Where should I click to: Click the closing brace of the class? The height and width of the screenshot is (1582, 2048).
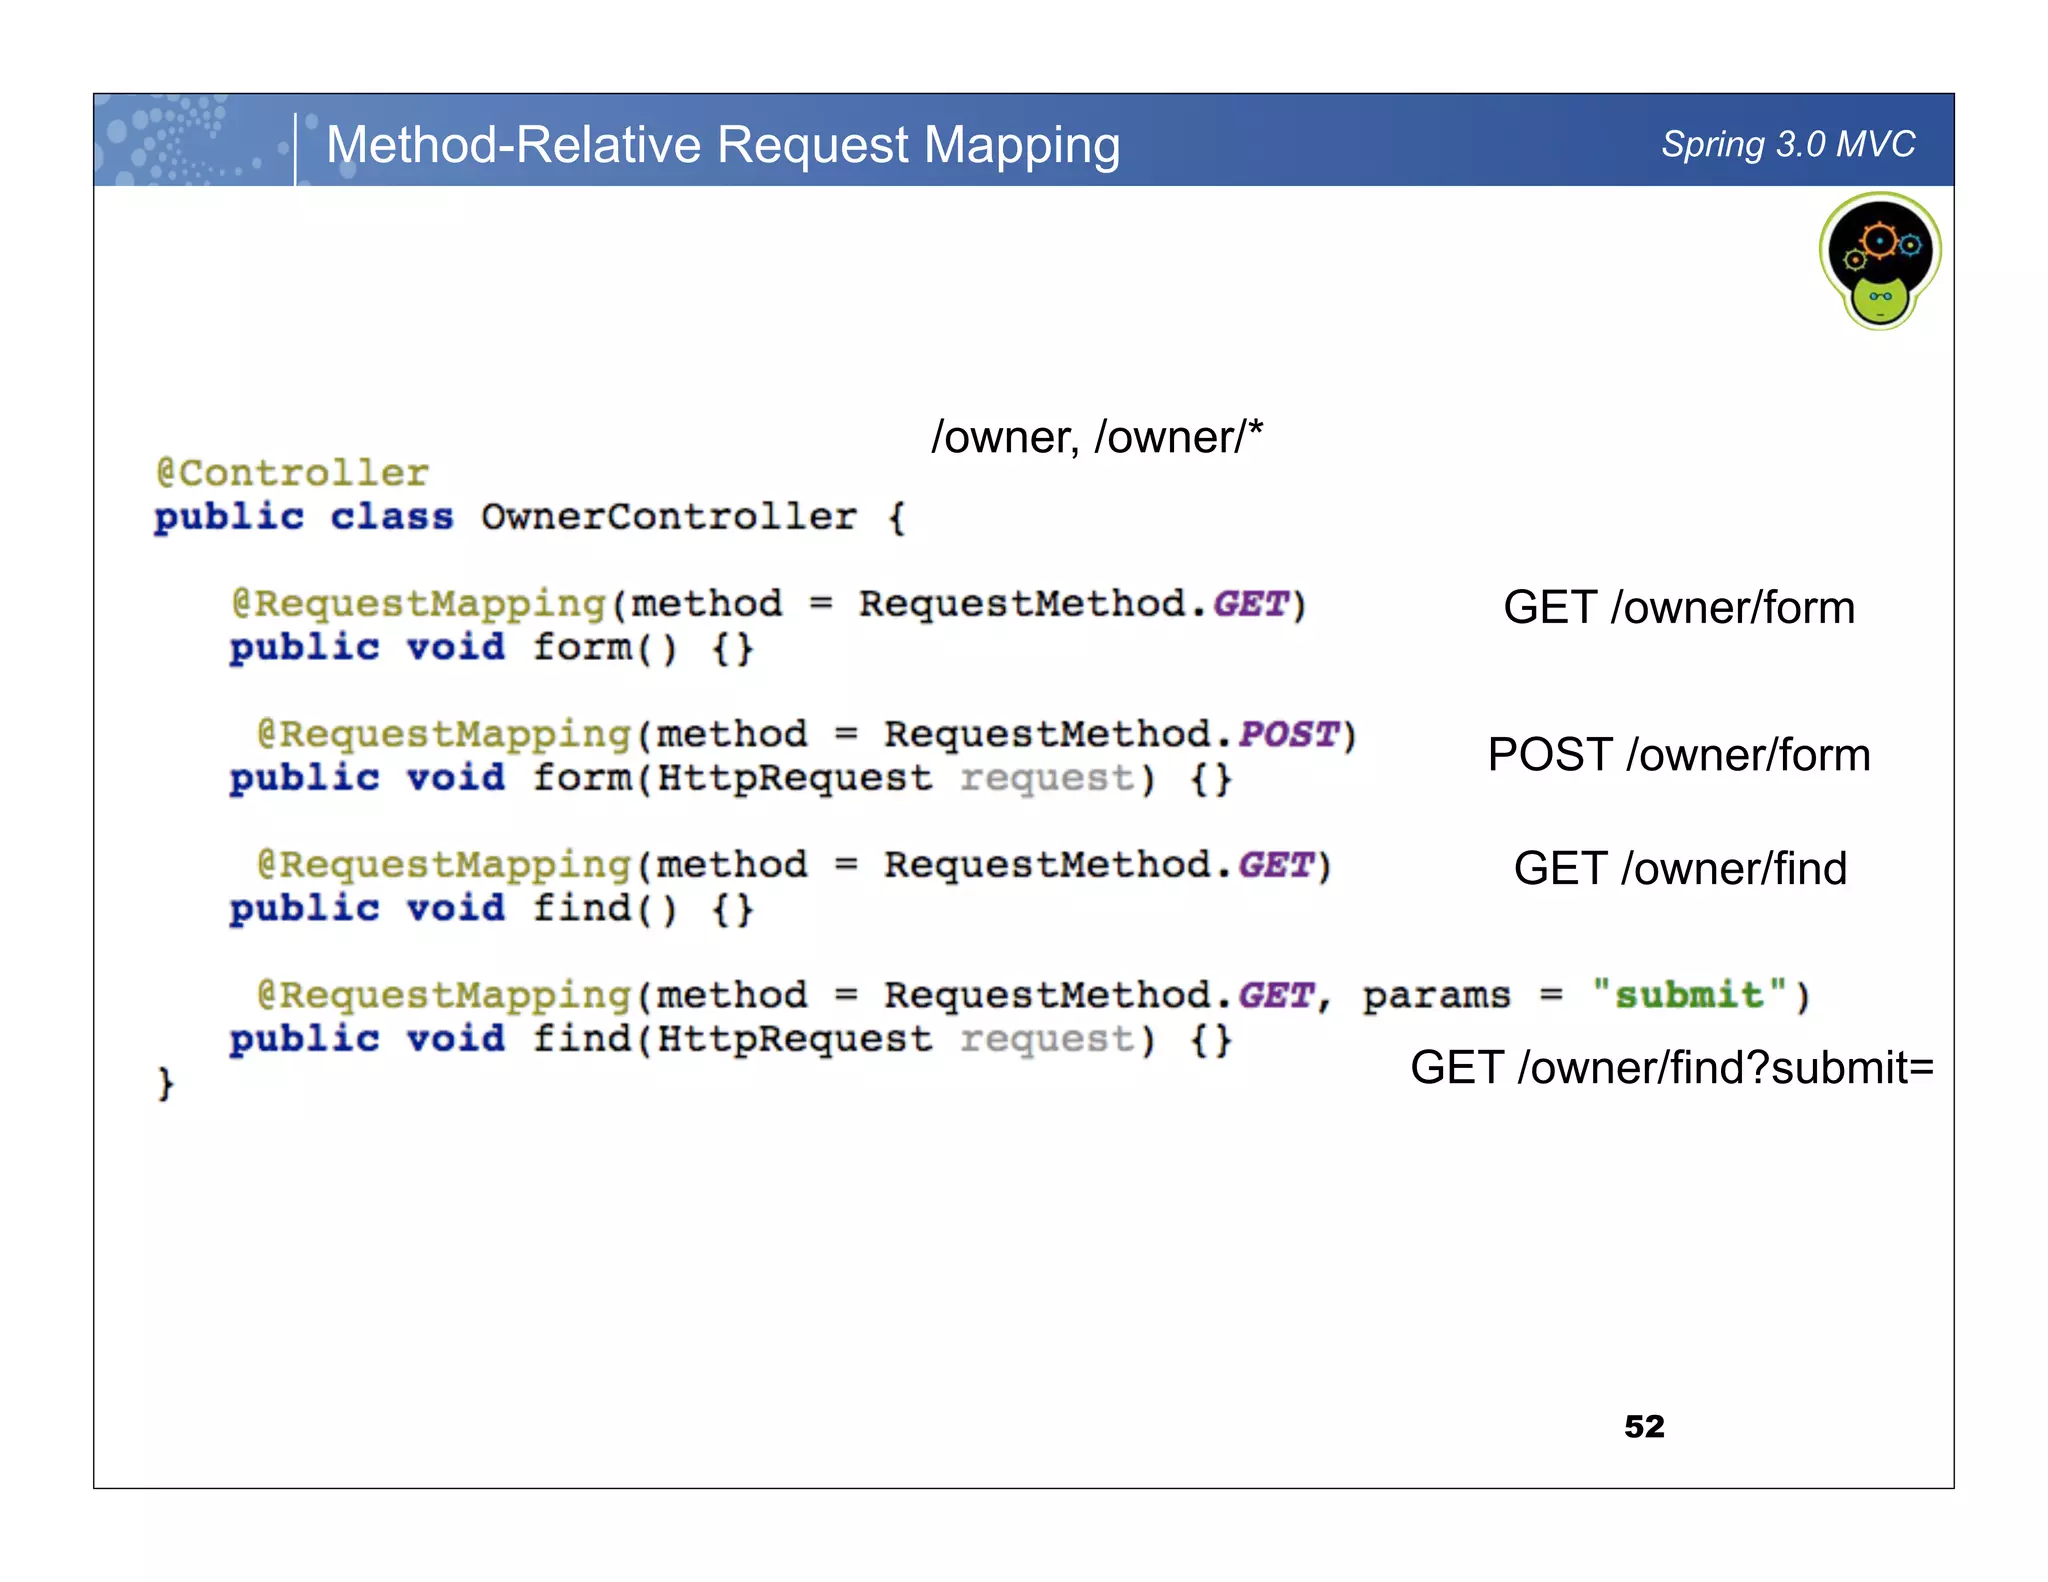pyautogui.click(x=165, y=1083)
